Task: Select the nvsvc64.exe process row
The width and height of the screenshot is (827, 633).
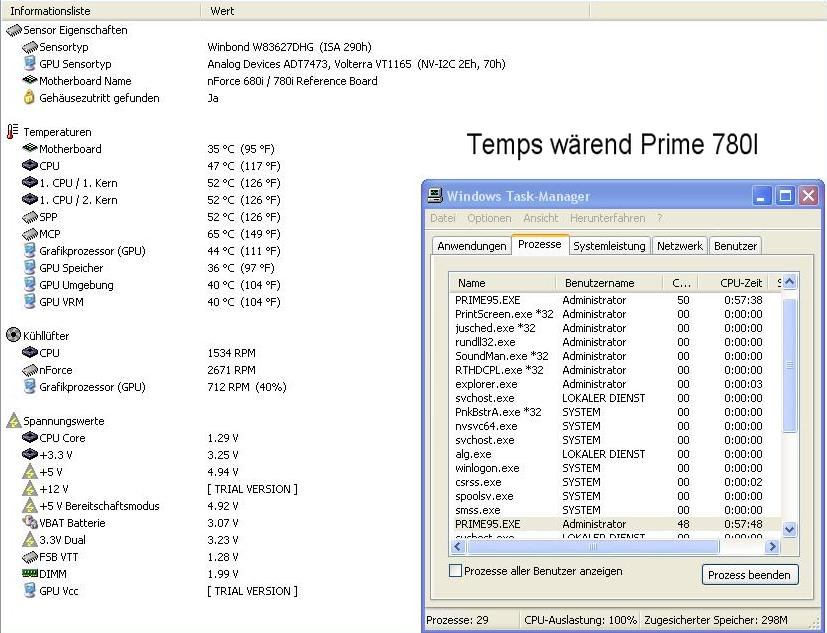Action: pyautogui.click(x=615, y=426)
